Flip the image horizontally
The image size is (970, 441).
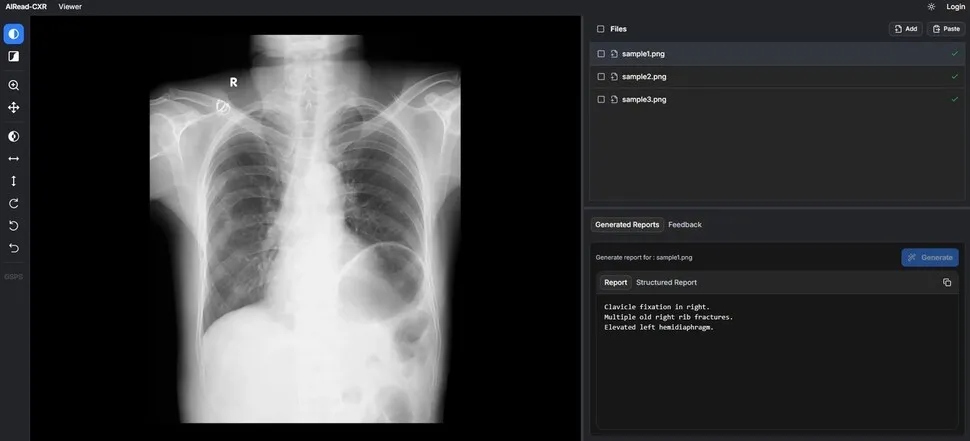point(14,159)
